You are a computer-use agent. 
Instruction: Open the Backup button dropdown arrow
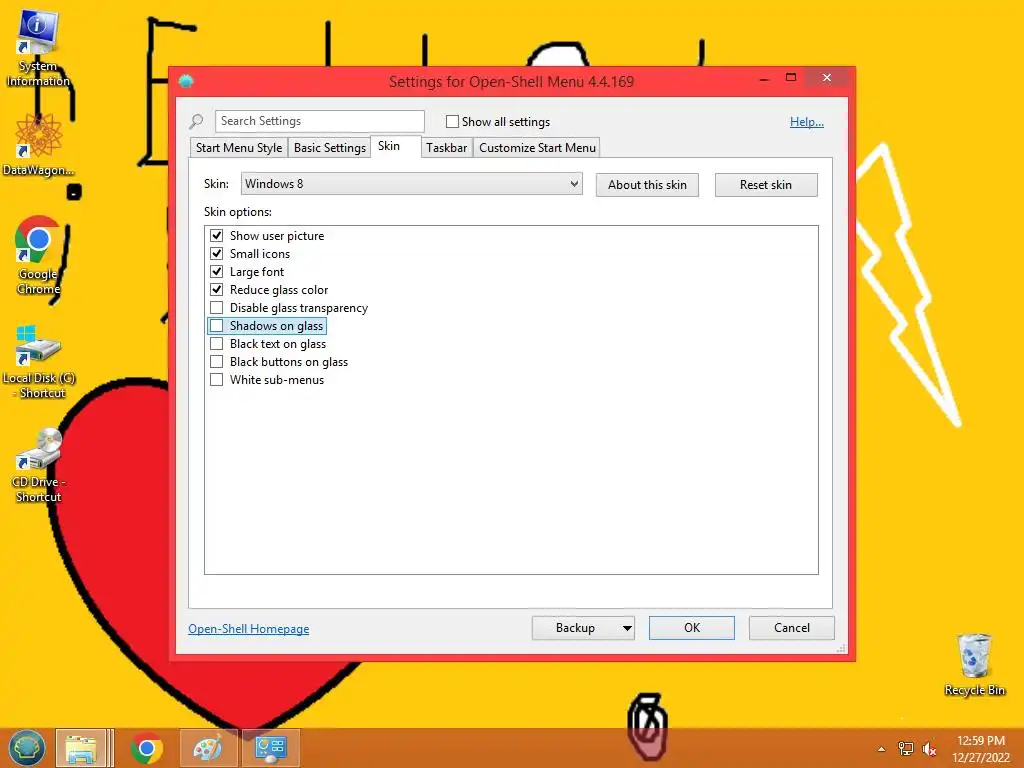pyautogui.click(x=627, y=628)
